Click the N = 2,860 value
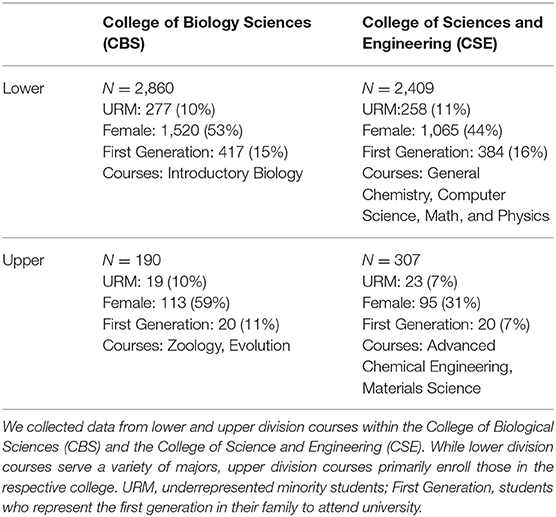556x517 pixels. coord(138,88)
